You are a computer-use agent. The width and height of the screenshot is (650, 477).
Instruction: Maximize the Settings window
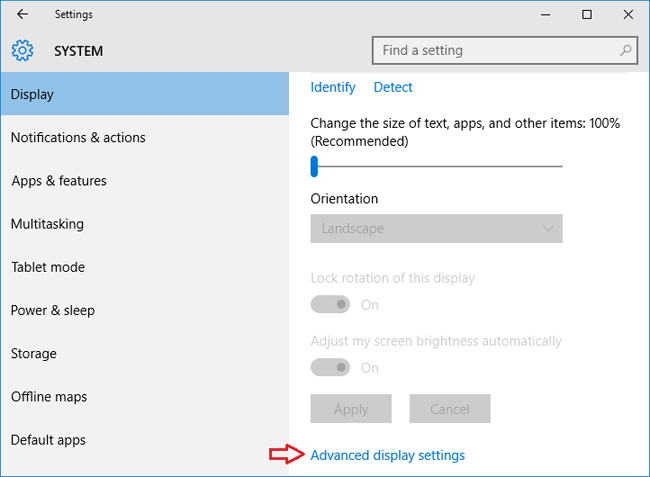point(586,14)
